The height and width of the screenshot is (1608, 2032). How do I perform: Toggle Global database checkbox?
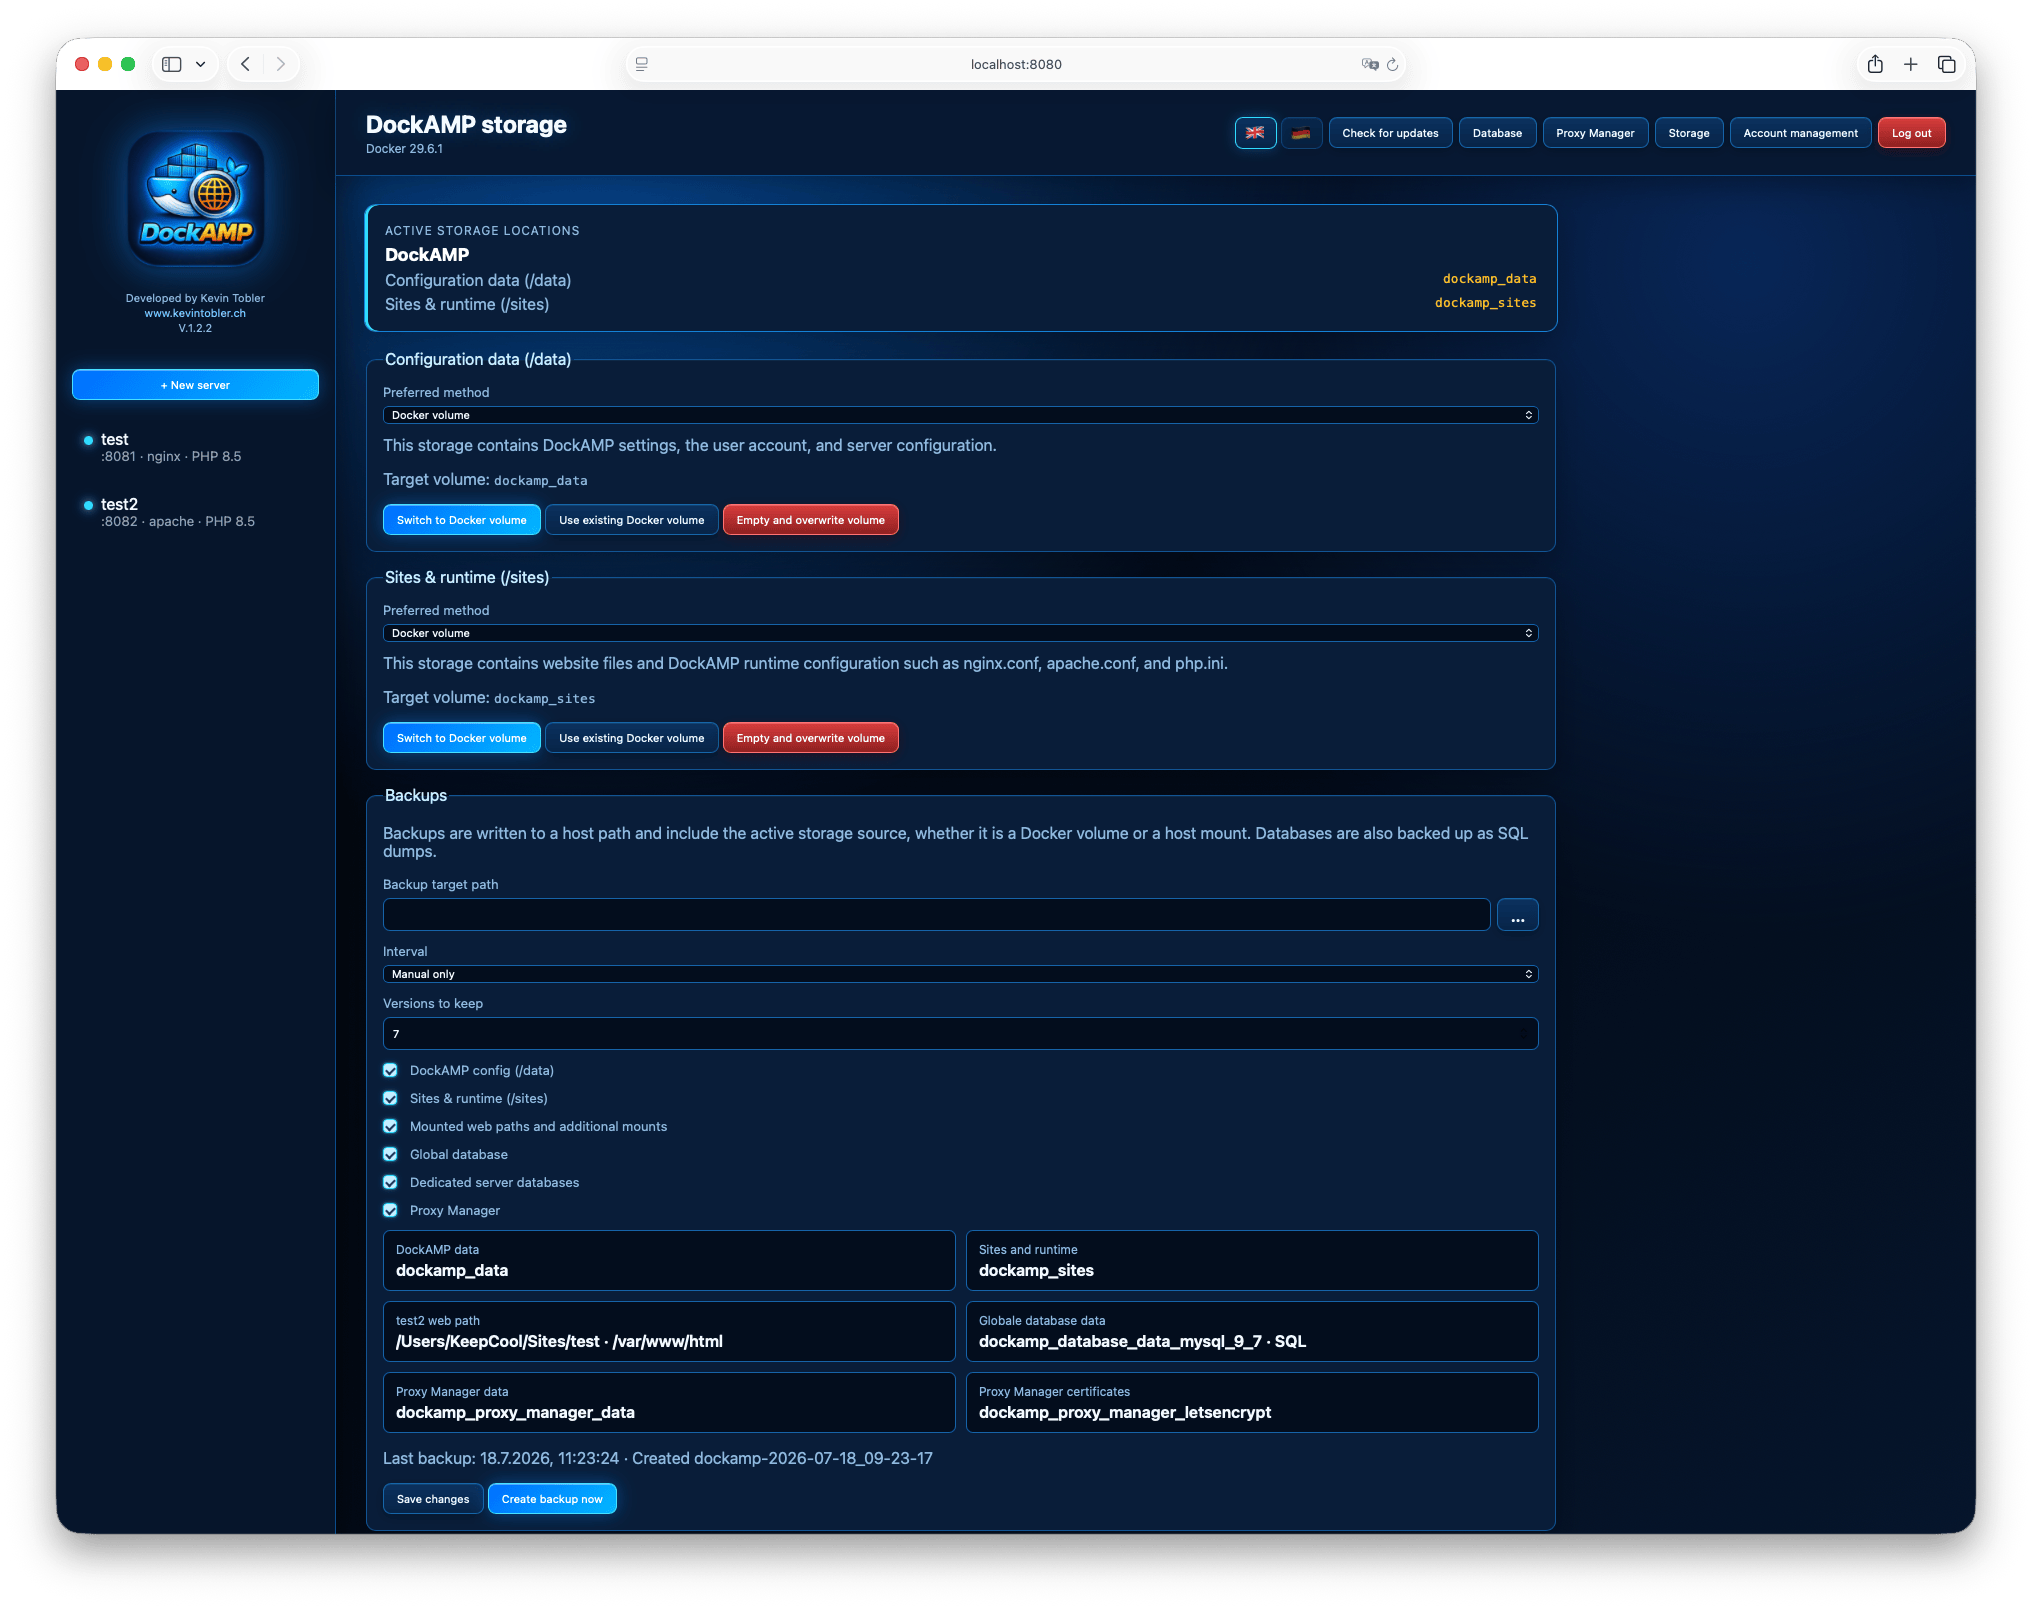[x=390, y=1154]
